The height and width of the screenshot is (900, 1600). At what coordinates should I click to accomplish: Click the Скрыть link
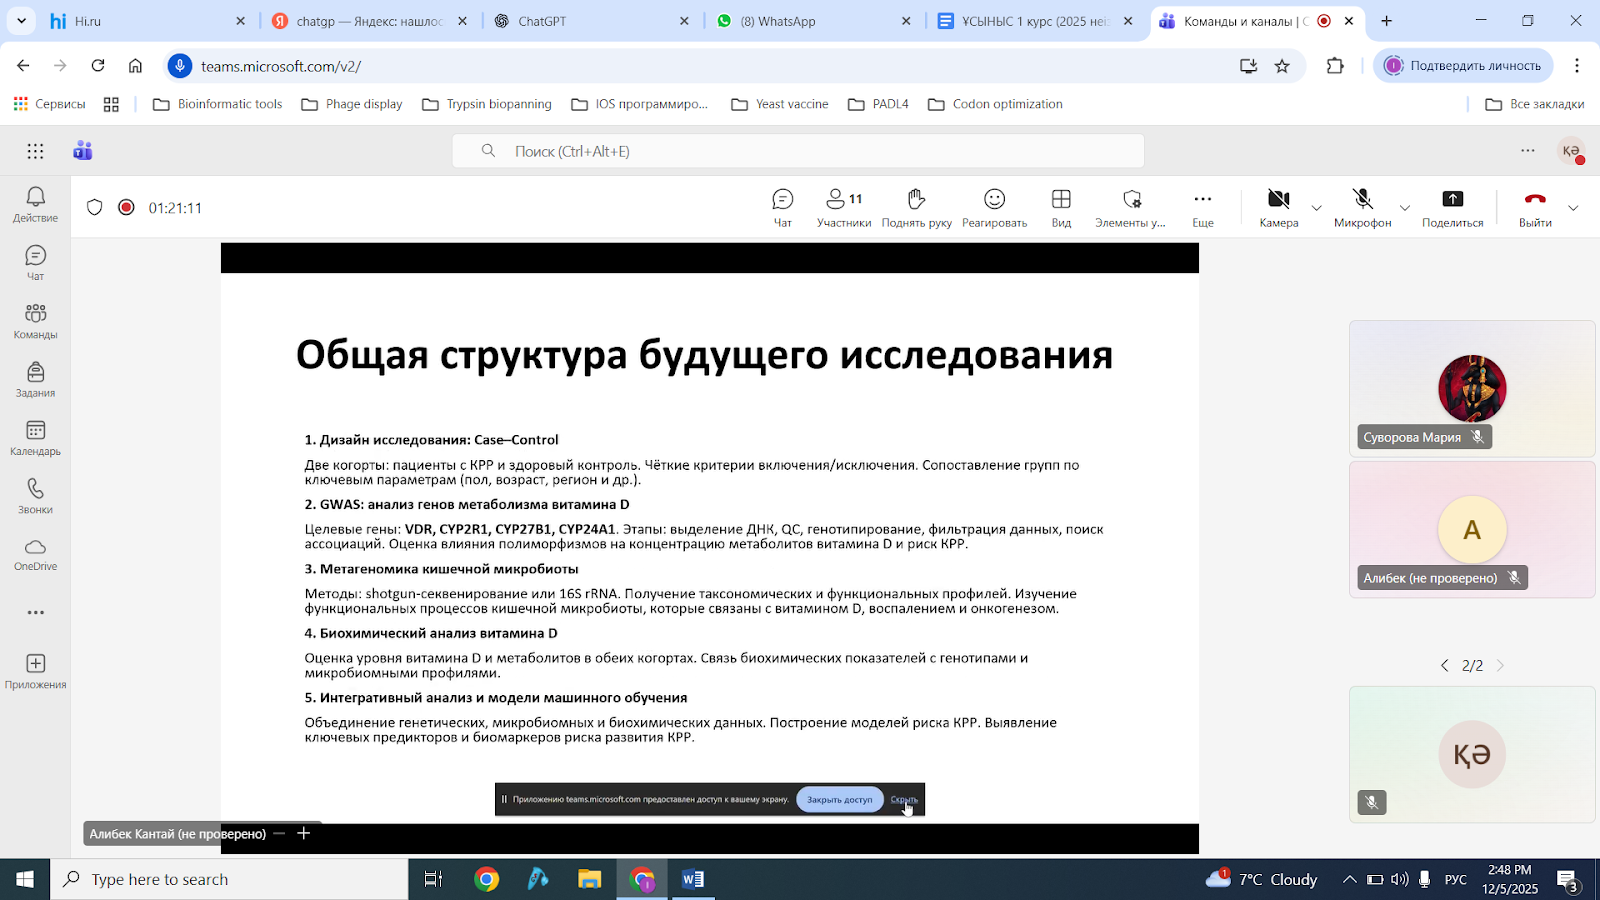point(903,800)
